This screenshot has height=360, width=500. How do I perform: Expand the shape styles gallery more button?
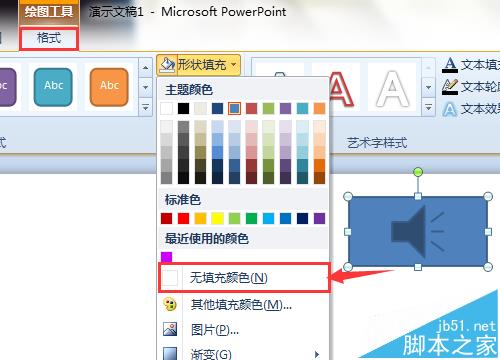tap(145, 107)
